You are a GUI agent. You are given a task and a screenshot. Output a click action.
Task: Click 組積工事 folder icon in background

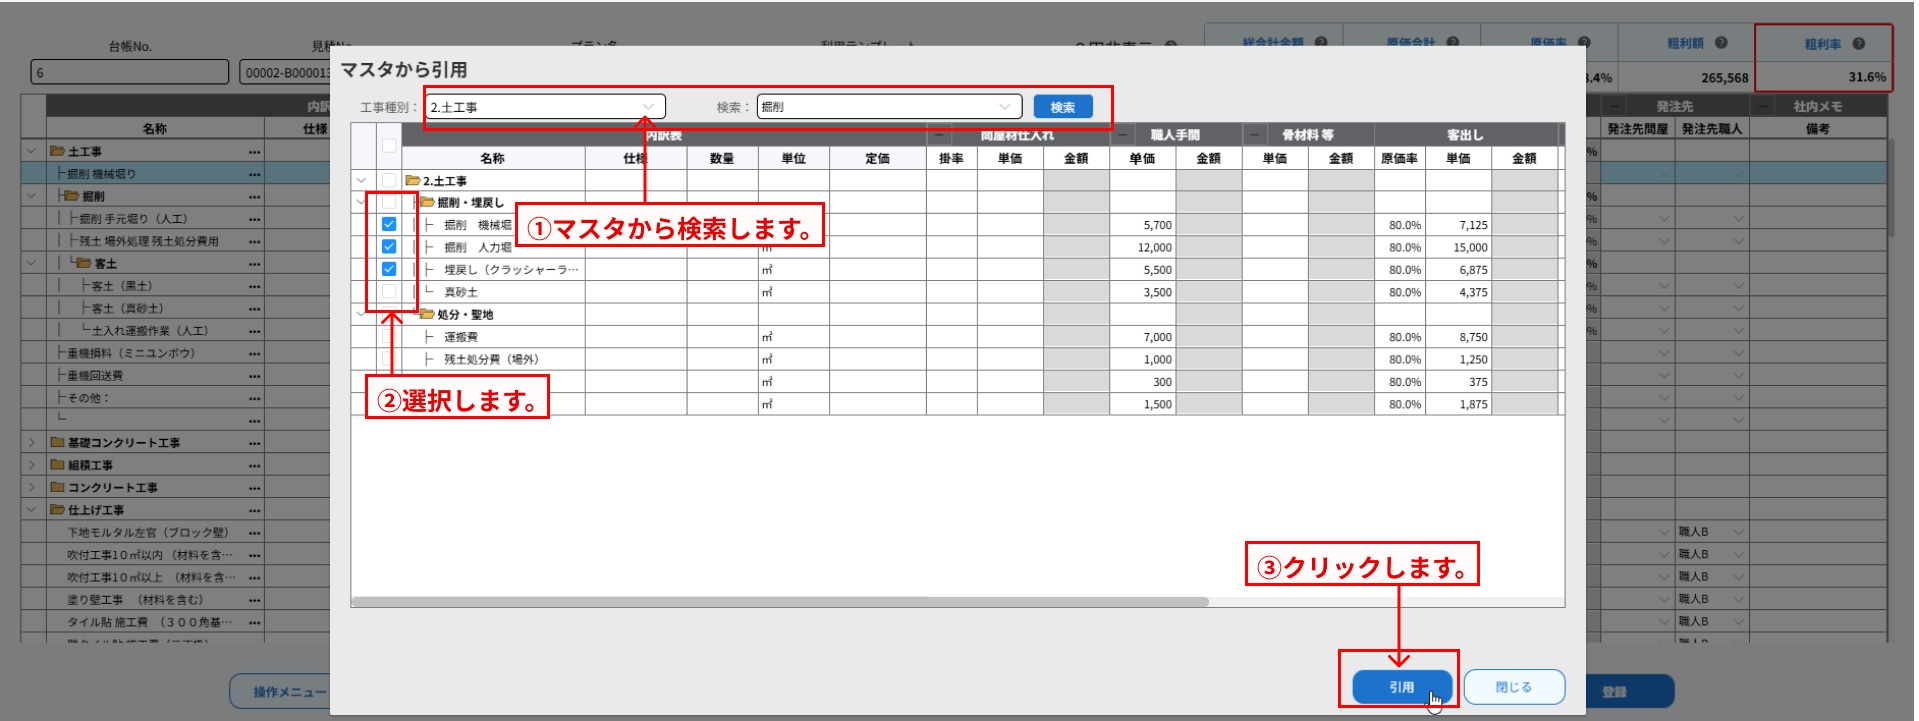tap(58, 465)
